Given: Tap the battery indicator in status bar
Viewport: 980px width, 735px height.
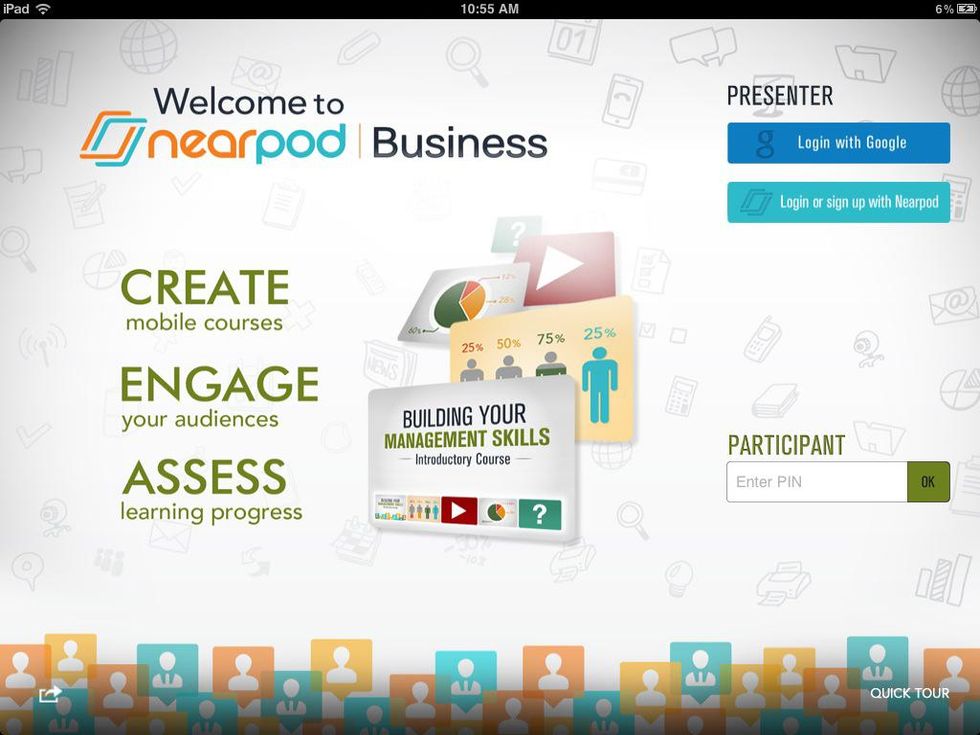Looking at the screenshot, I should pyautogui.click(x=965, y=9).
